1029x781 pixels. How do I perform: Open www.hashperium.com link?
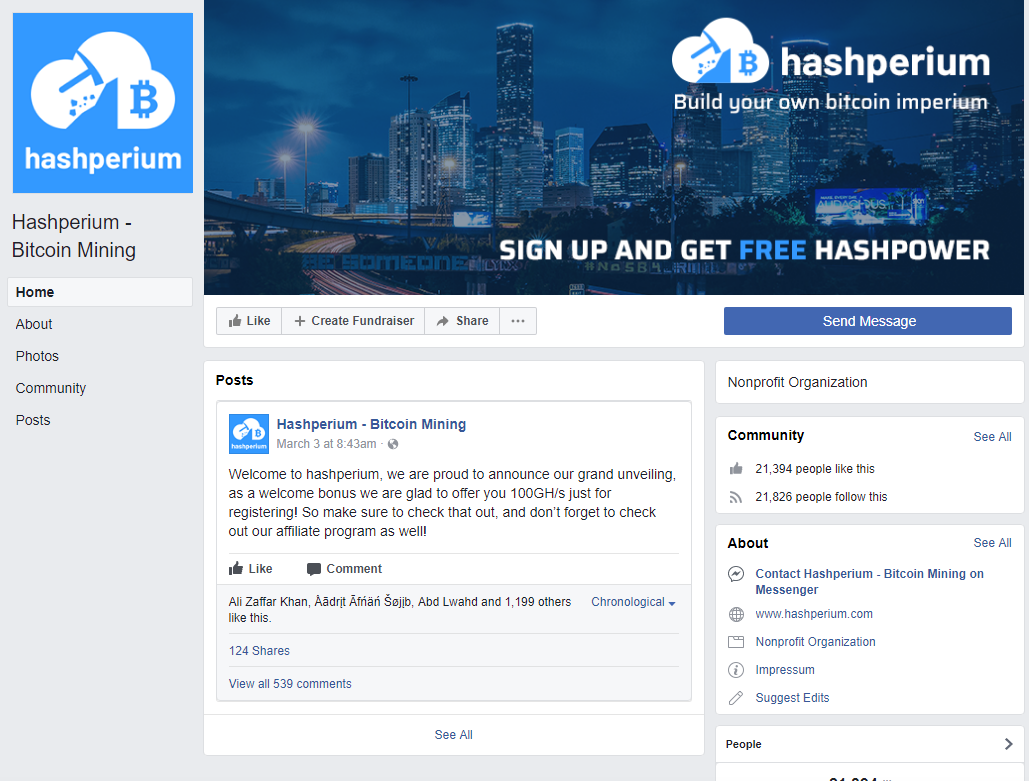(x=814, y=614)
